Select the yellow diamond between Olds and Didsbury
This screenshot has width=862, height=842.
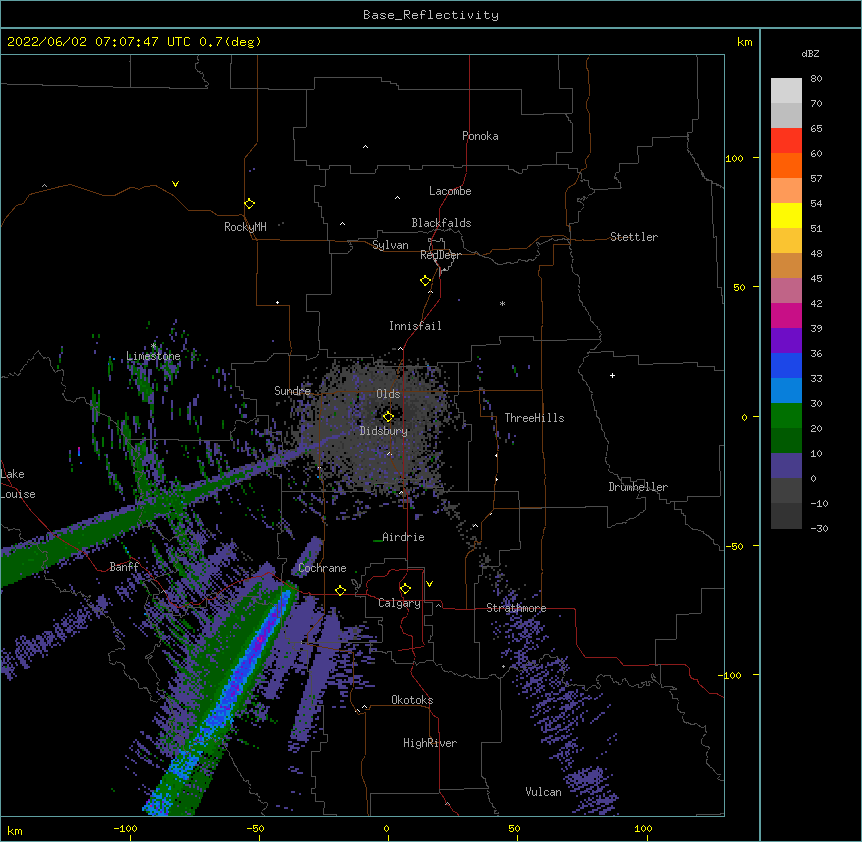click(x=388, y=416)
